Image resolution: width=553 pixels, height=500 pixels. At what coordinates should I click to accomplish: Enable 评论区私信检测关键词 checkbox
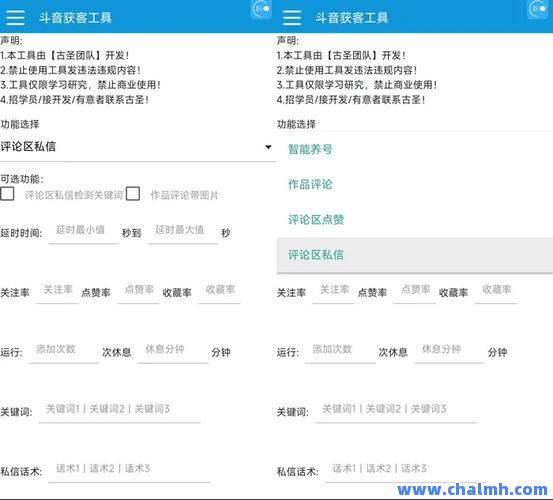click(7, 194)
